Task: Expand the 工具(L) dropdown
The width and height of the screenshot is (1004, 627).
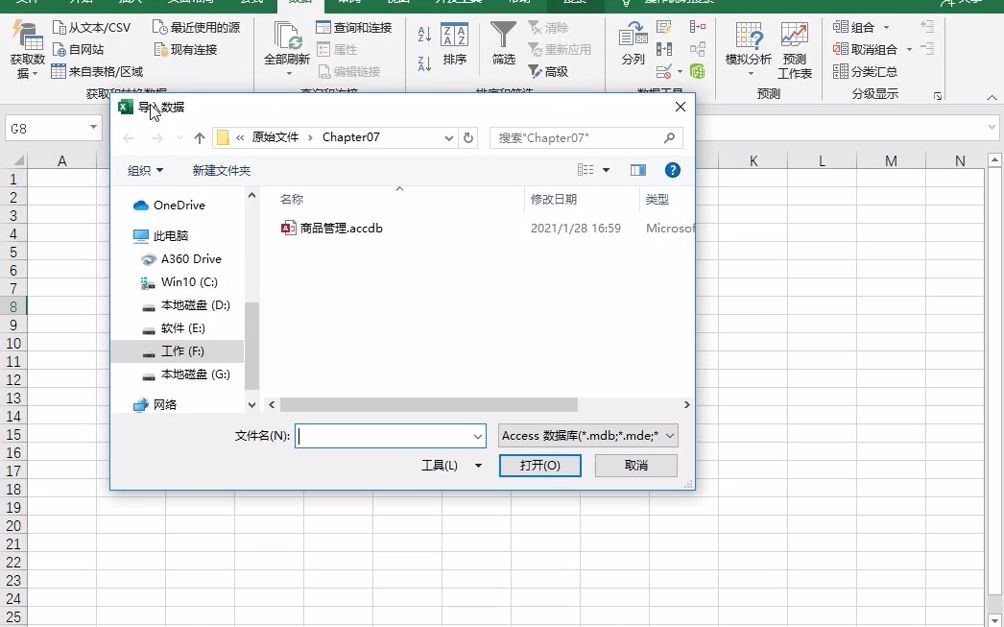Action: coord(451,466)
